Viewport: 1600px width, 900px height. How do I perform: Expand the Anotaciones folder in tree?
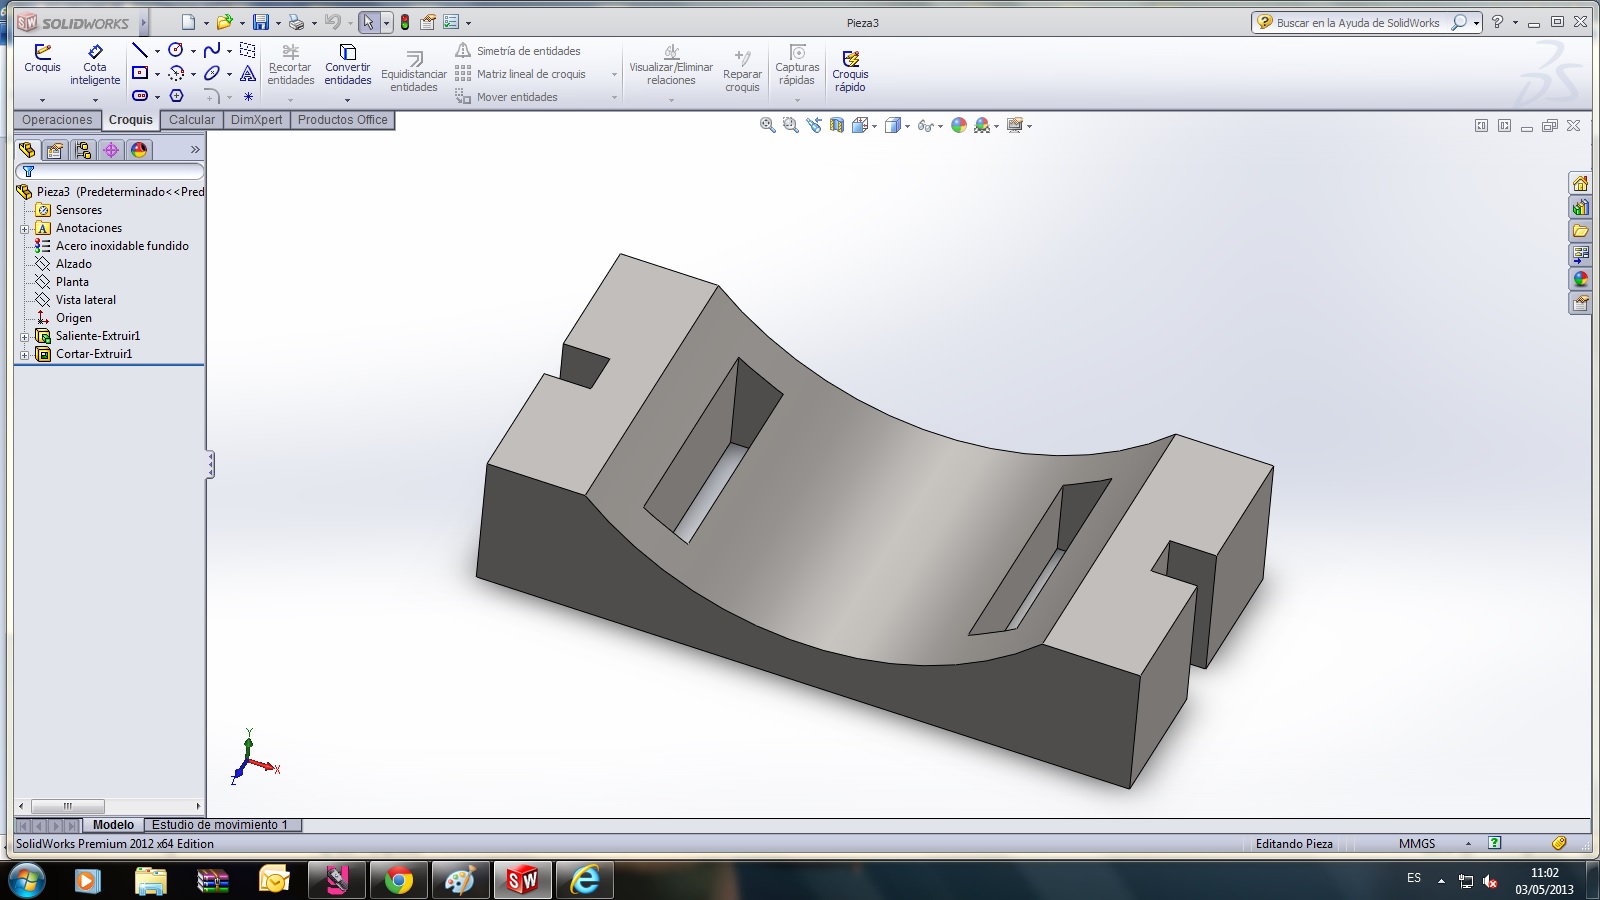pyautogui.click(x=24, y=229)
